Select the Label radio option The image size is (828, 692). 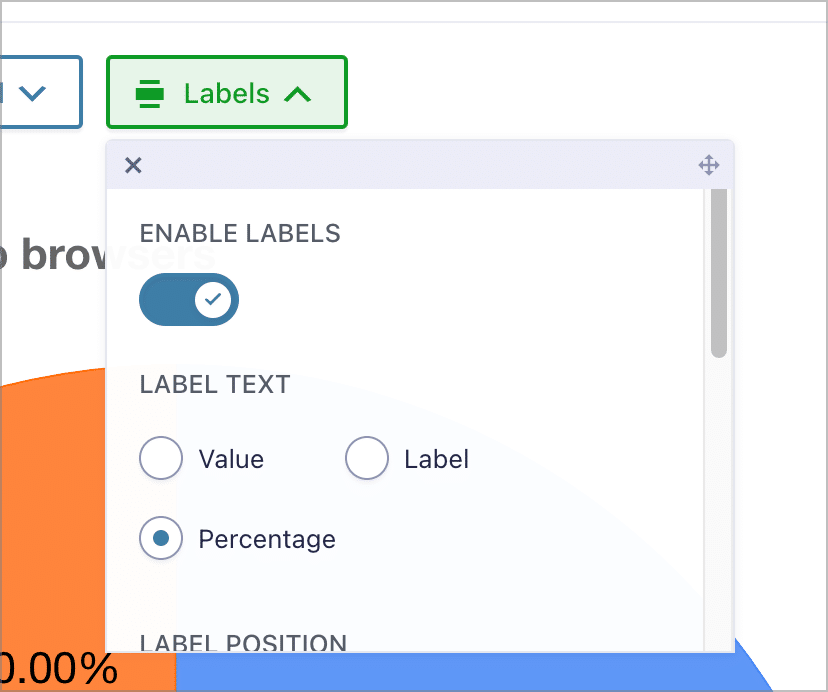click(x=367, y=458)
